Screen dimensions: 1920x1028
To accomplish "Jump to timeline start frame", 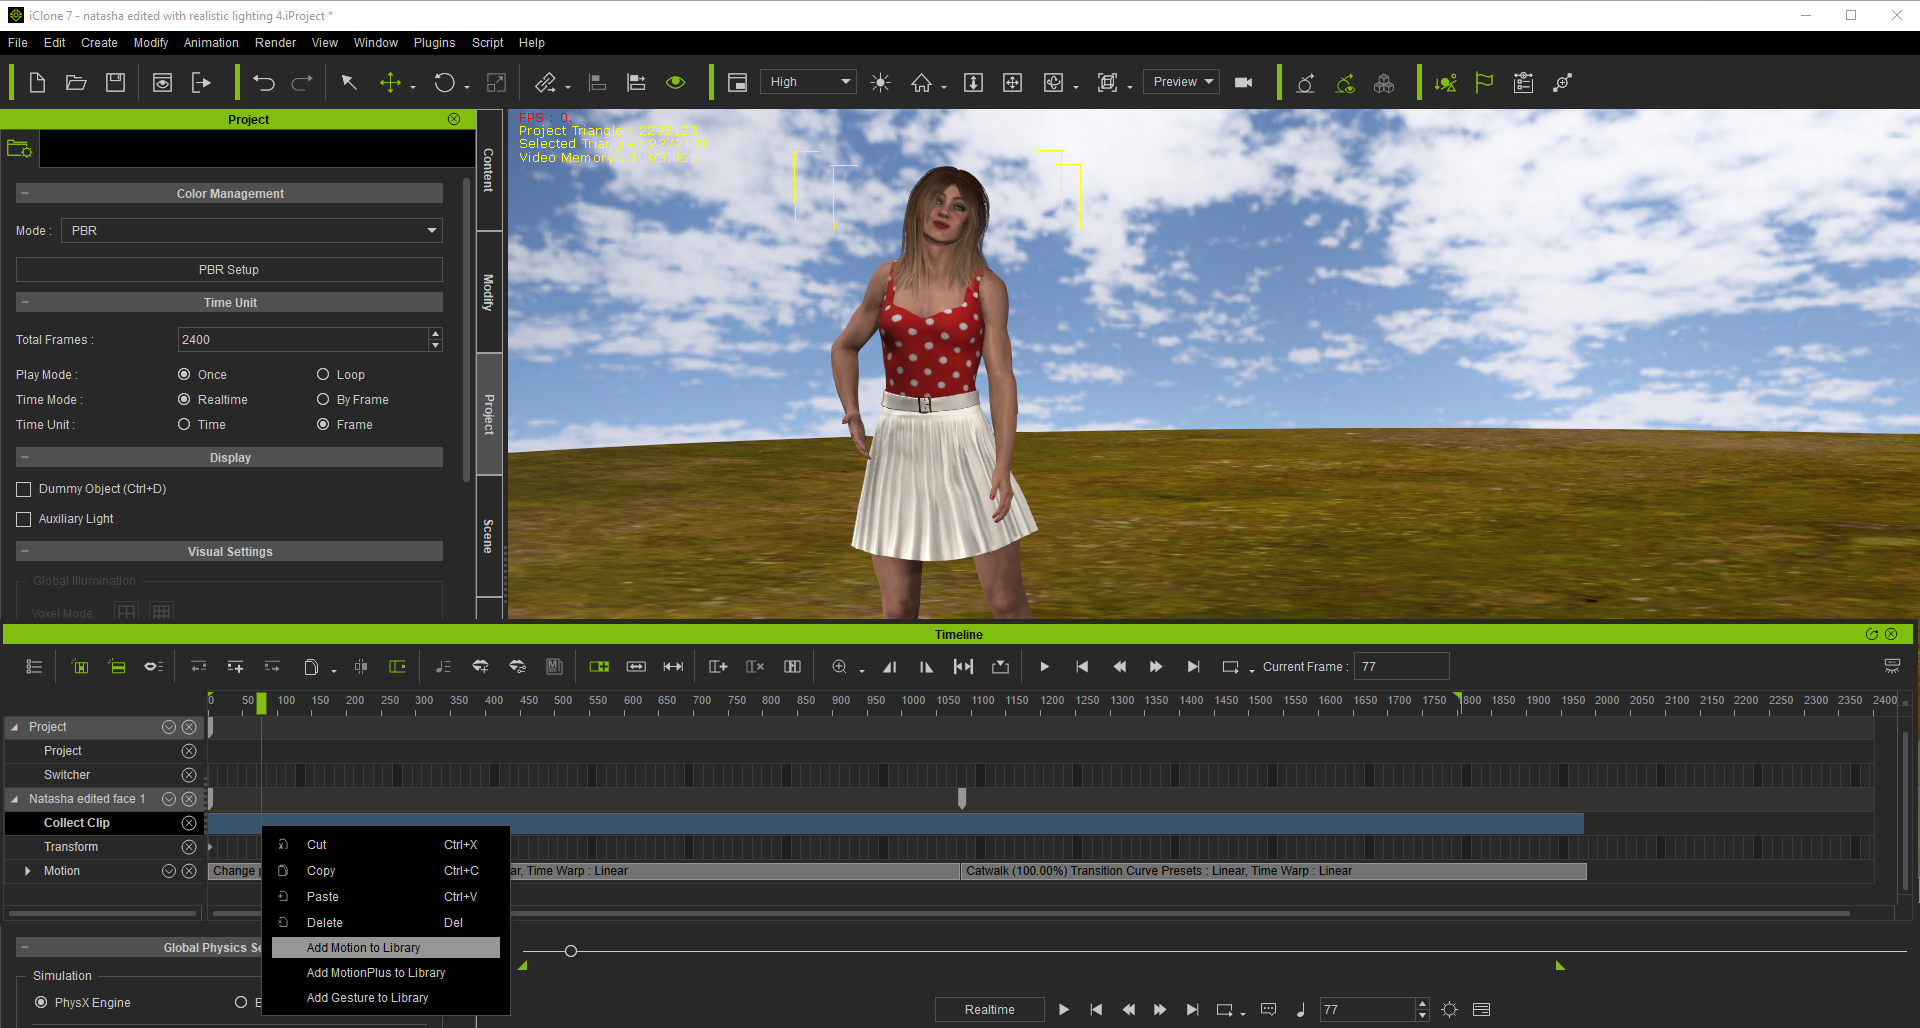I will pyautogui.click(x=1082, y=667).
